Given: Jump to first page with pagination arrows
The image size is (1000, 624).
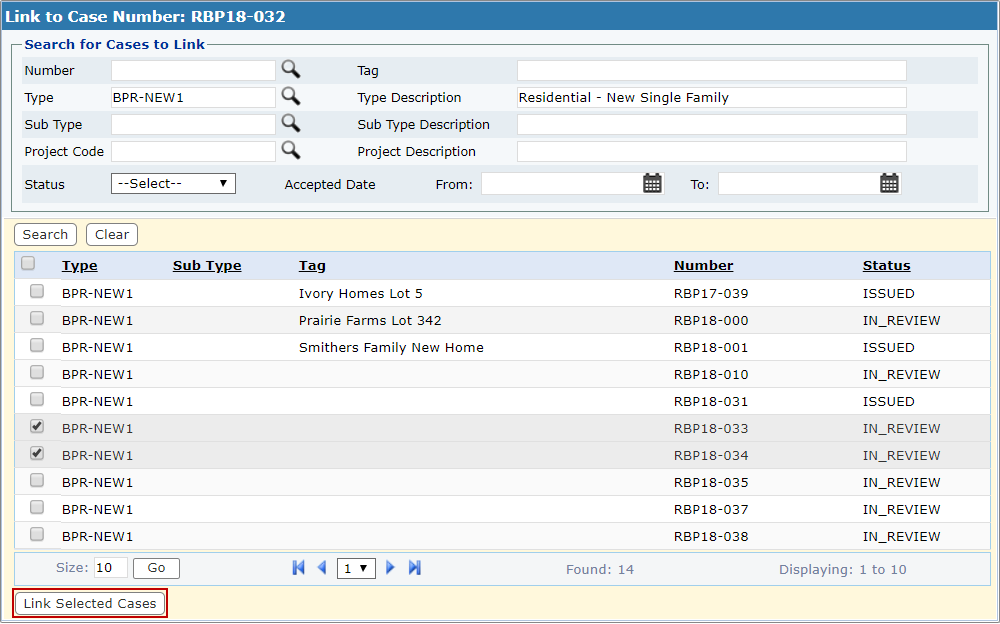Looking at the screenshot, I should coord(297,567).
